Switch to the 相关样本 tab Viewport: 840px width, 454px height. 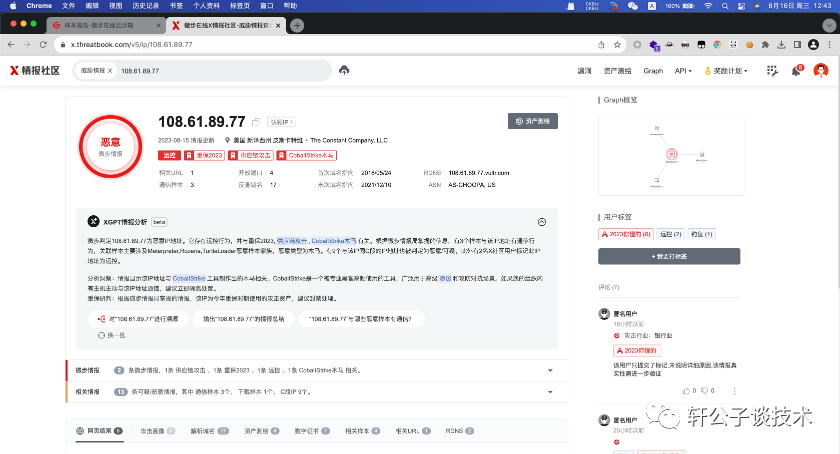363,430
